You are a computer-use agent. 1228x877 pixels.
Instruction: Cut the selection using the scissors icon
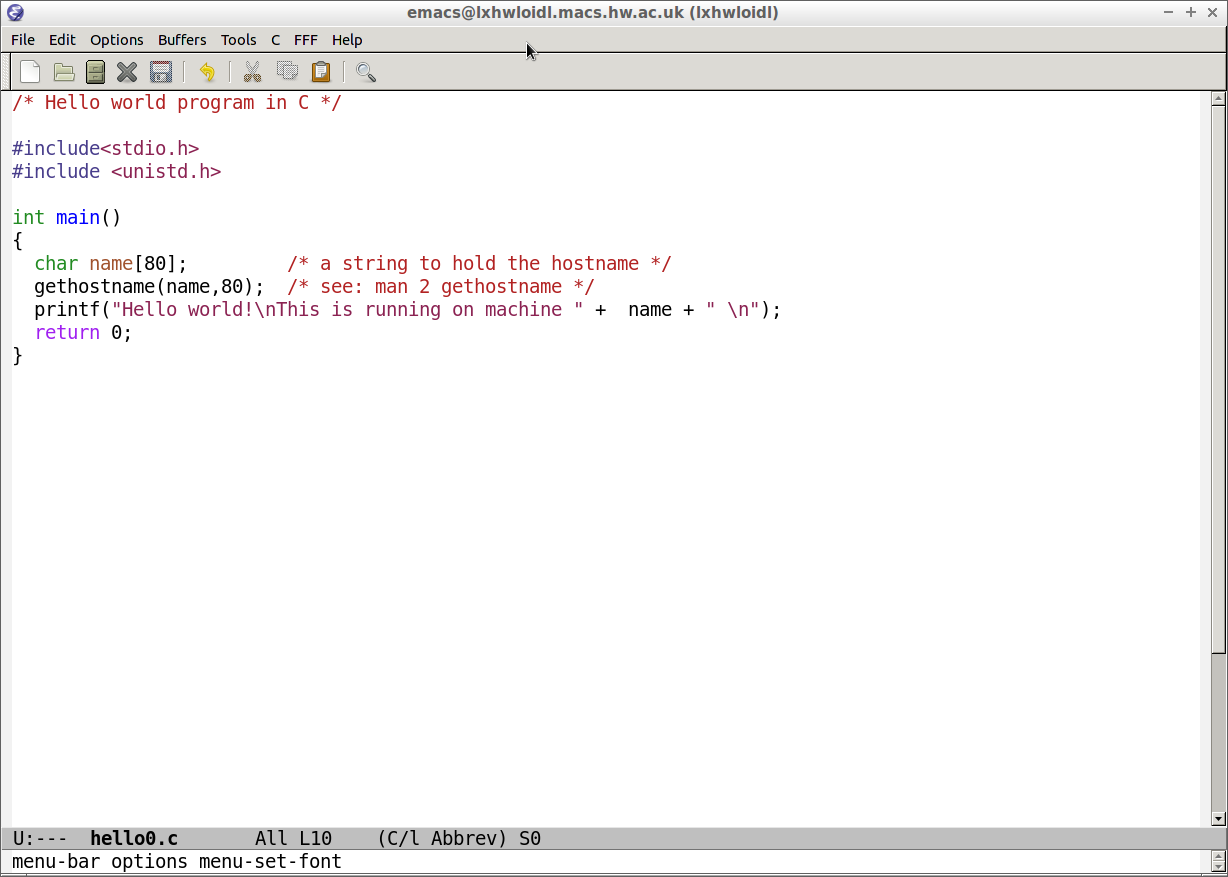[x=252, y=72]
